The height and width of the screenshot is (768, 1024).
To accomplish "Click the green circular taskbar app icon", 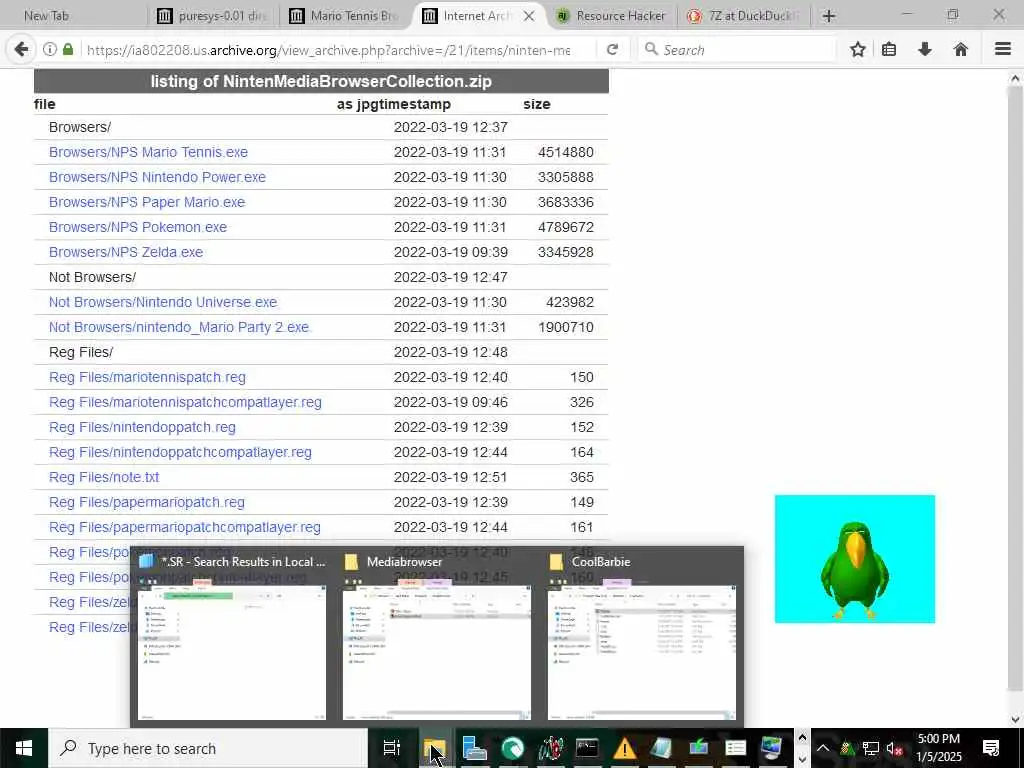I will (x=513, y=748).
